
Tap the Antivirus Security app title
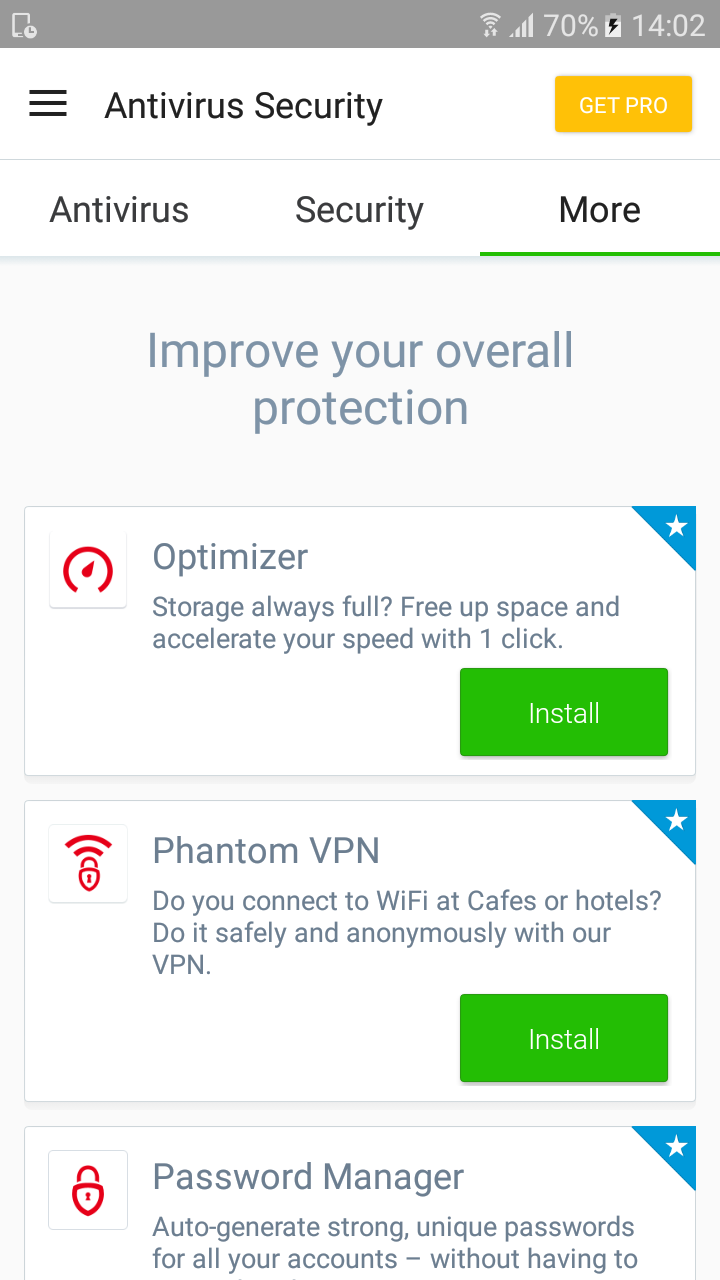tap(244, 105)
